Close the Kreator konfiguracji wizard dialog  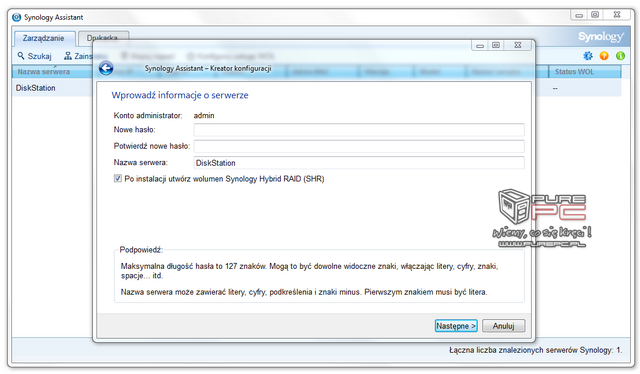tap(518, 45)
